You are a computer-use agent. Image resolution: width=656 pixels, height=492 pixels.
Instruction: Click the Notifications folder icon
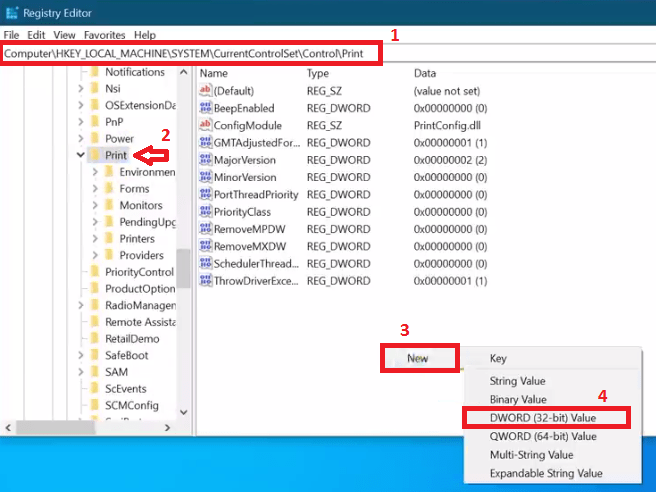[x=95, y=72]
